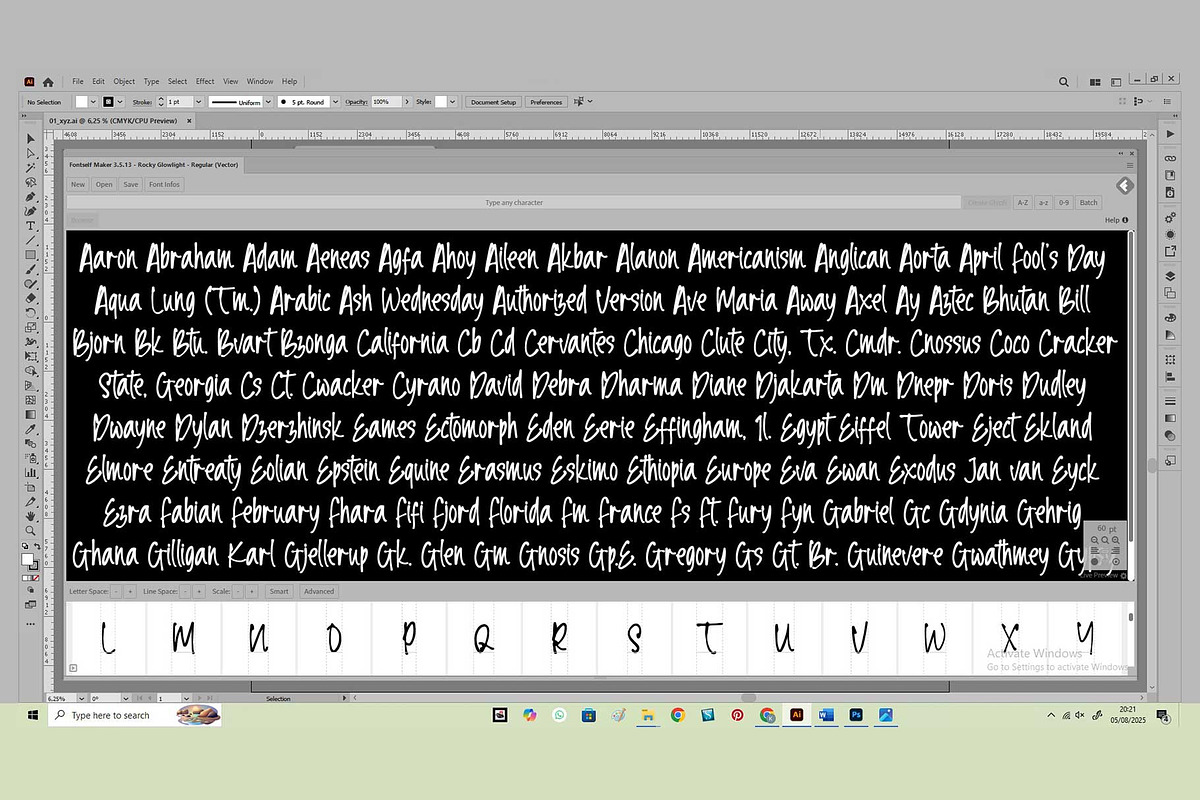Screen dimensions: 1200x800
Task: Select the Type tool
Action: click(x=30, y=225)
